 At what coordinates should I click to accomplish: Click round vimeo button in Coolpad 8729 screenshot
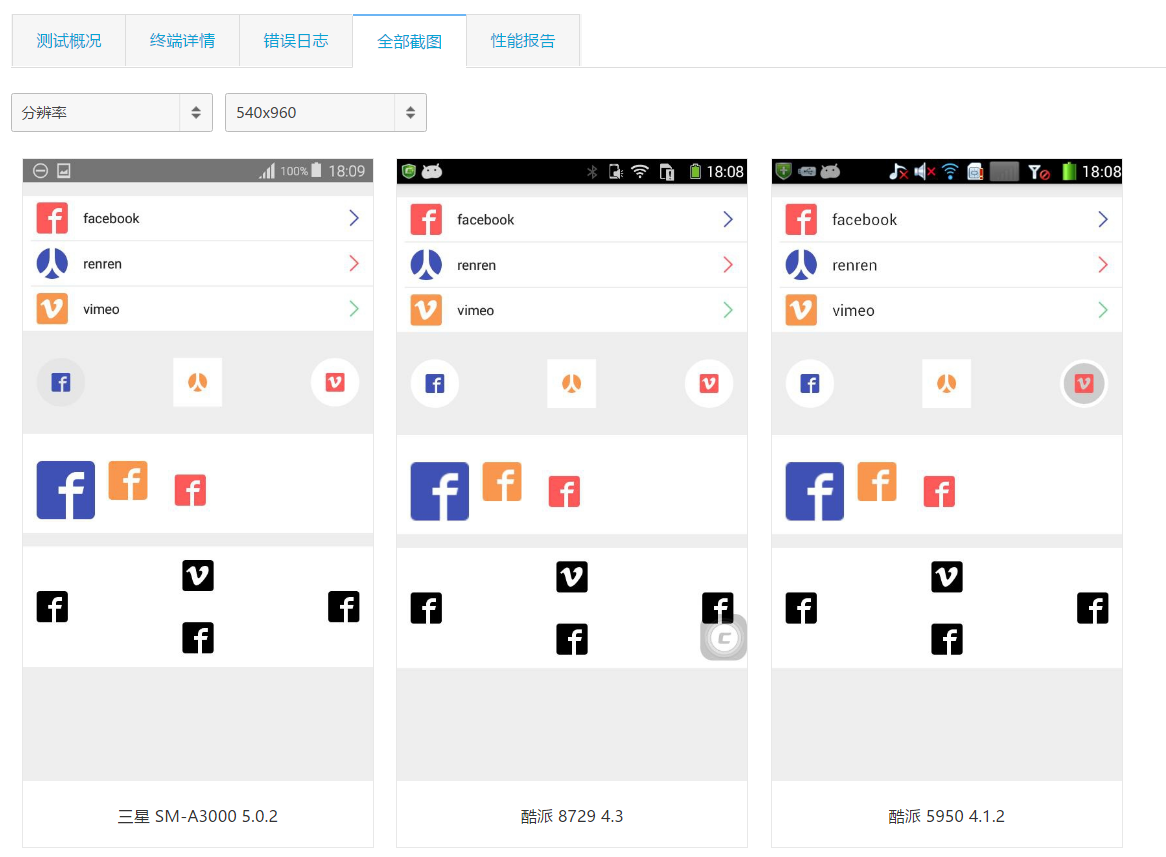tap(709, 384)
